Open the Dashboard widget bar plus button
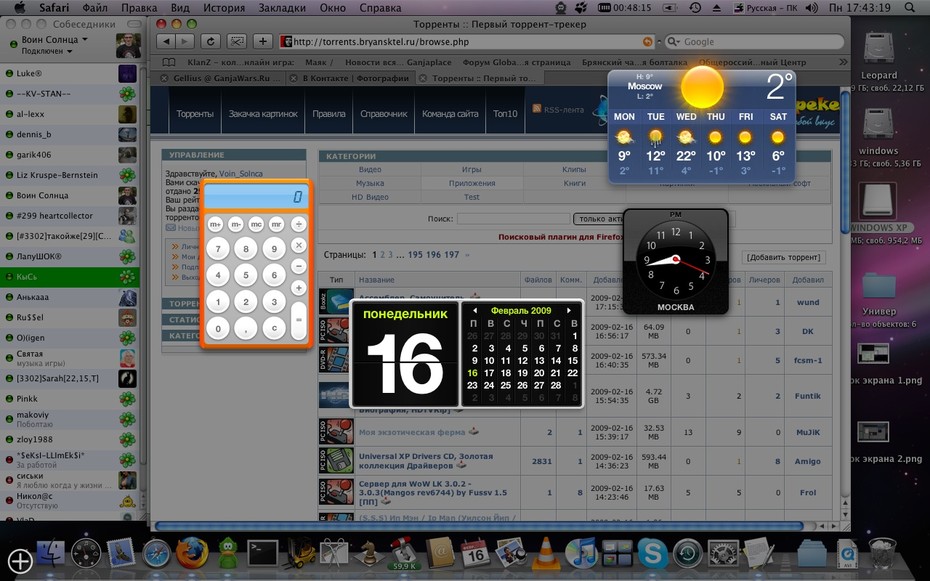930x581 pixels. (20, 560)
